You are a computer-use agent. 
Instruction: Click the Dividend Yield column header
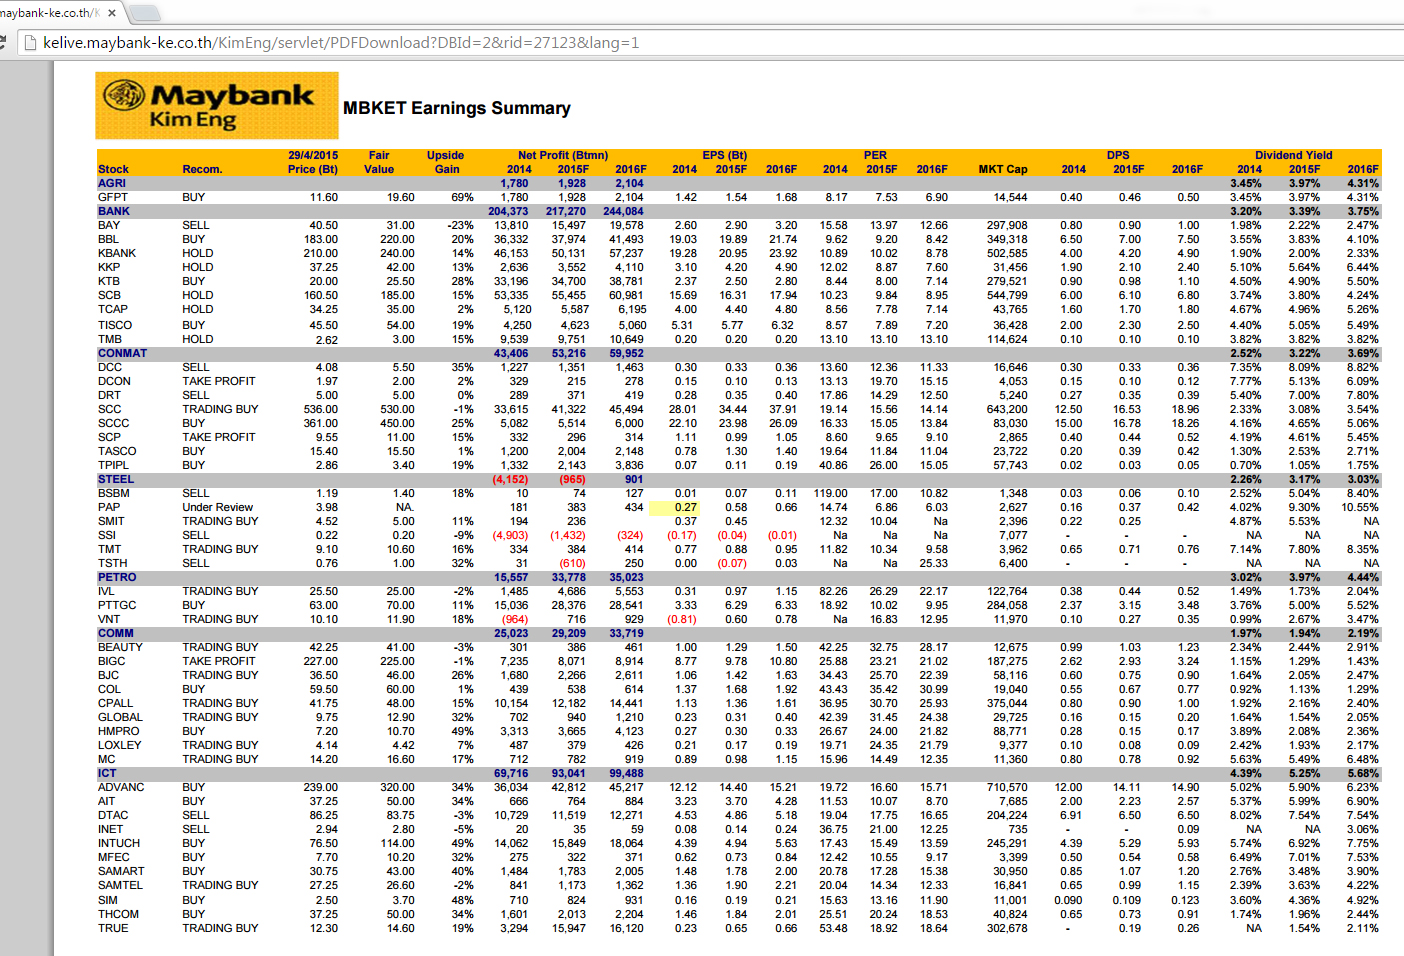(x=1293, y=155)
